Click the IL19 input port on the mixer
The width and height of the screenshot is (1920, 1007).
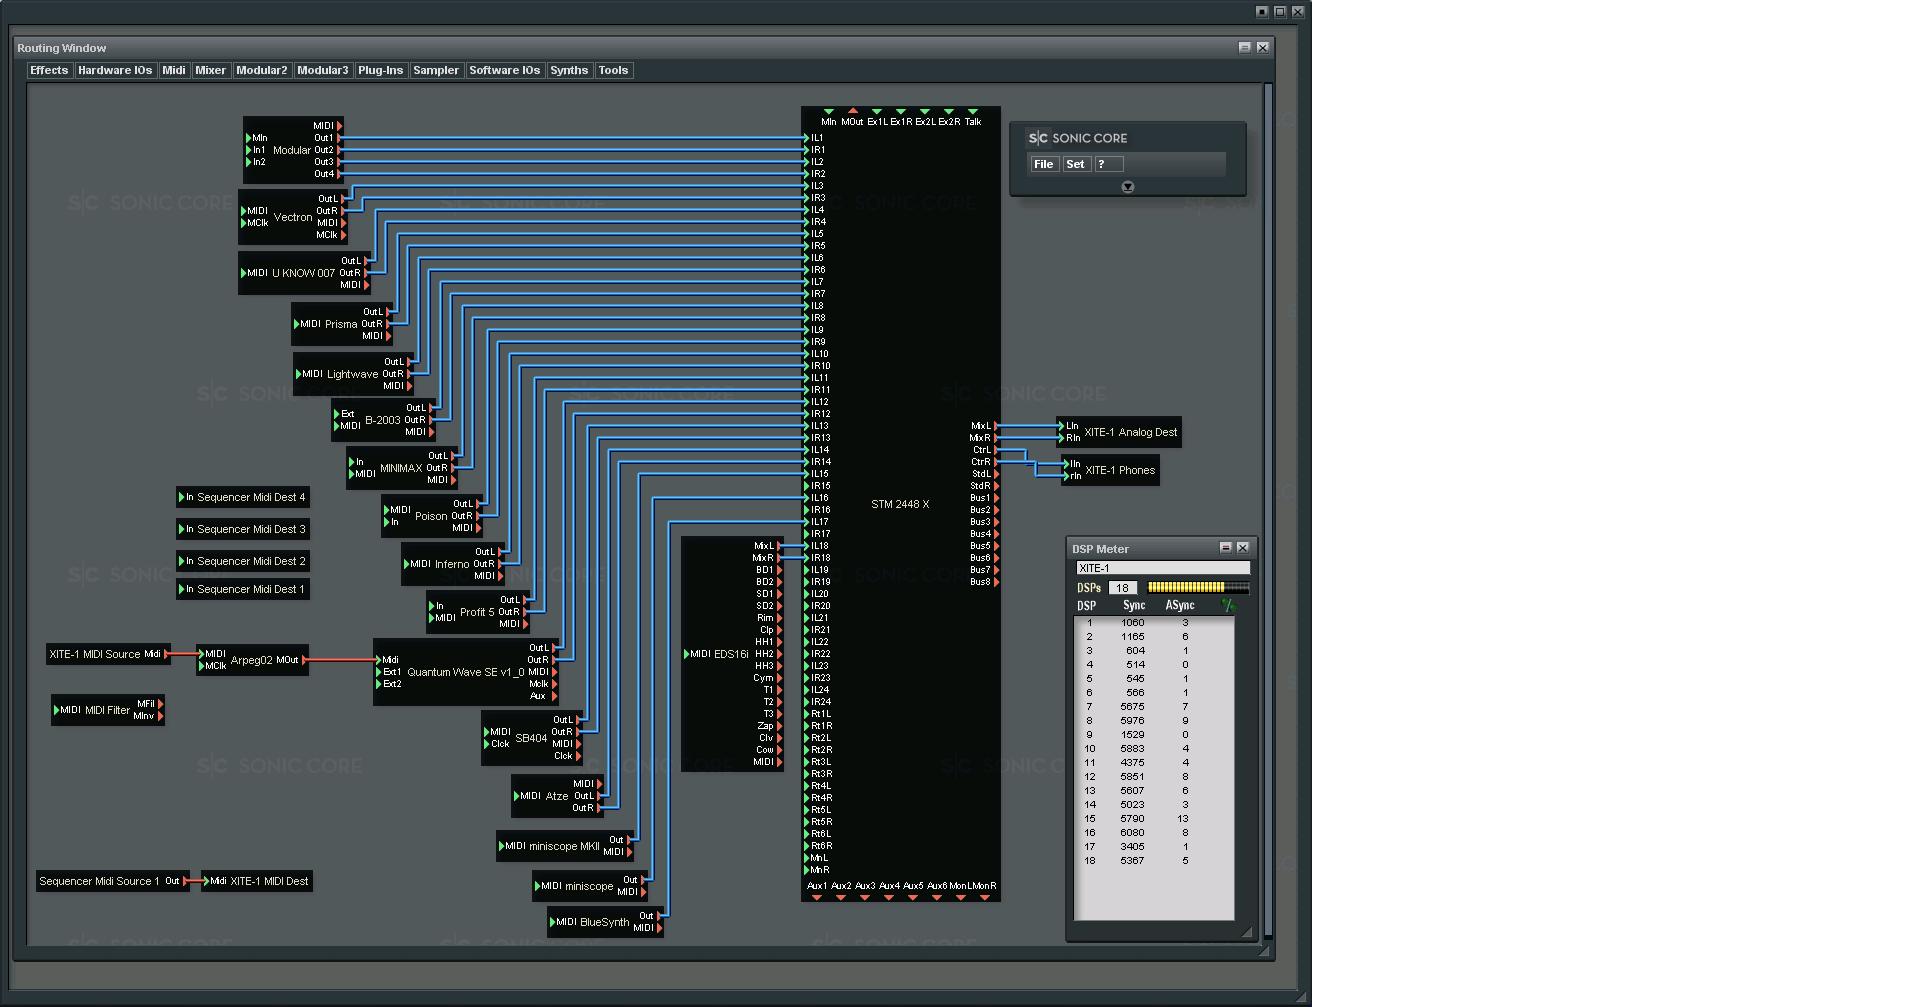point(806,570)
